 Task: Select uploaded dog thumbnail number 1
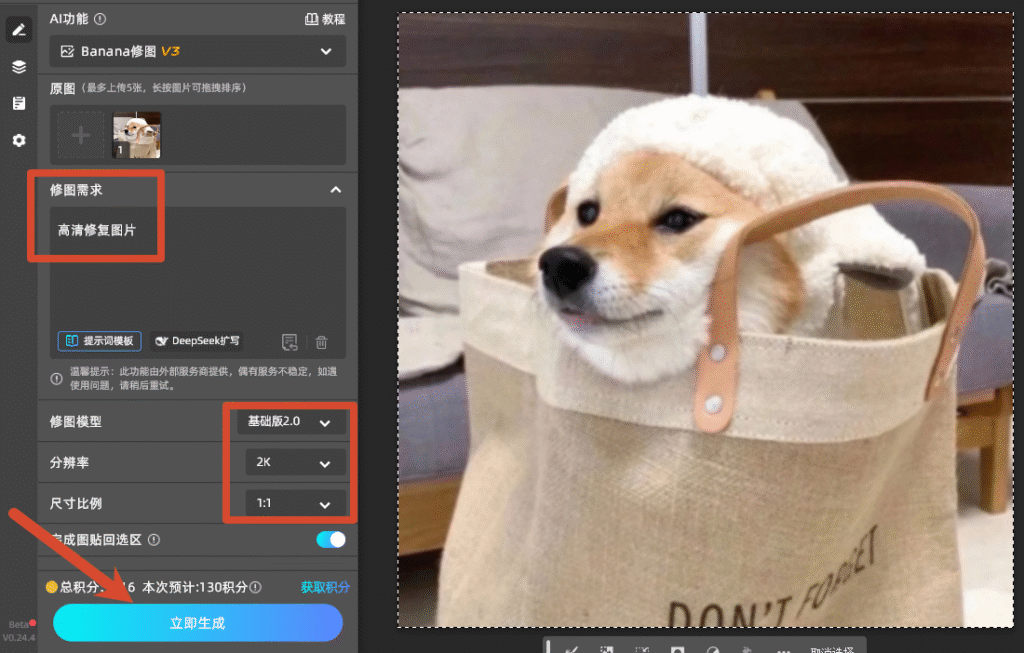click(136, 135)
